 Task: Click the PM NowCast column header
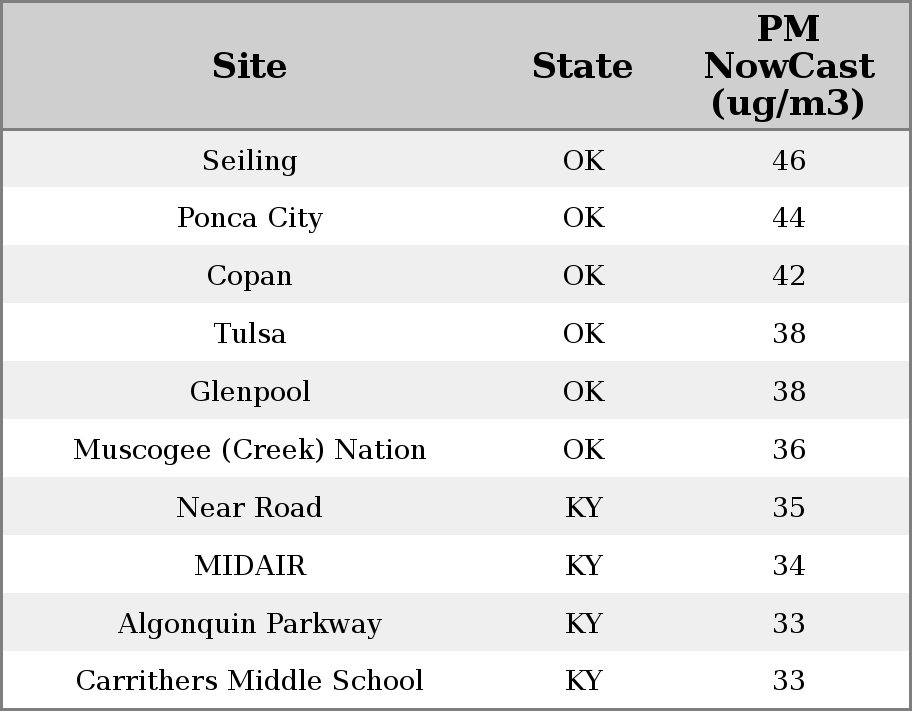tap(788, 67)
